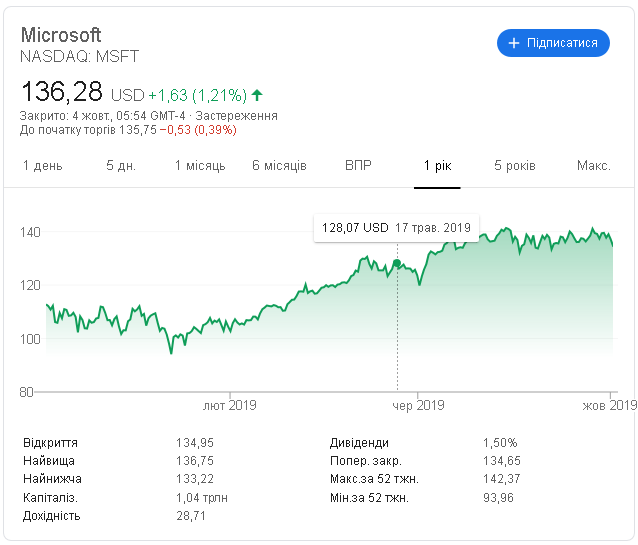Click the жов 2019 axis label

point(610,405)
